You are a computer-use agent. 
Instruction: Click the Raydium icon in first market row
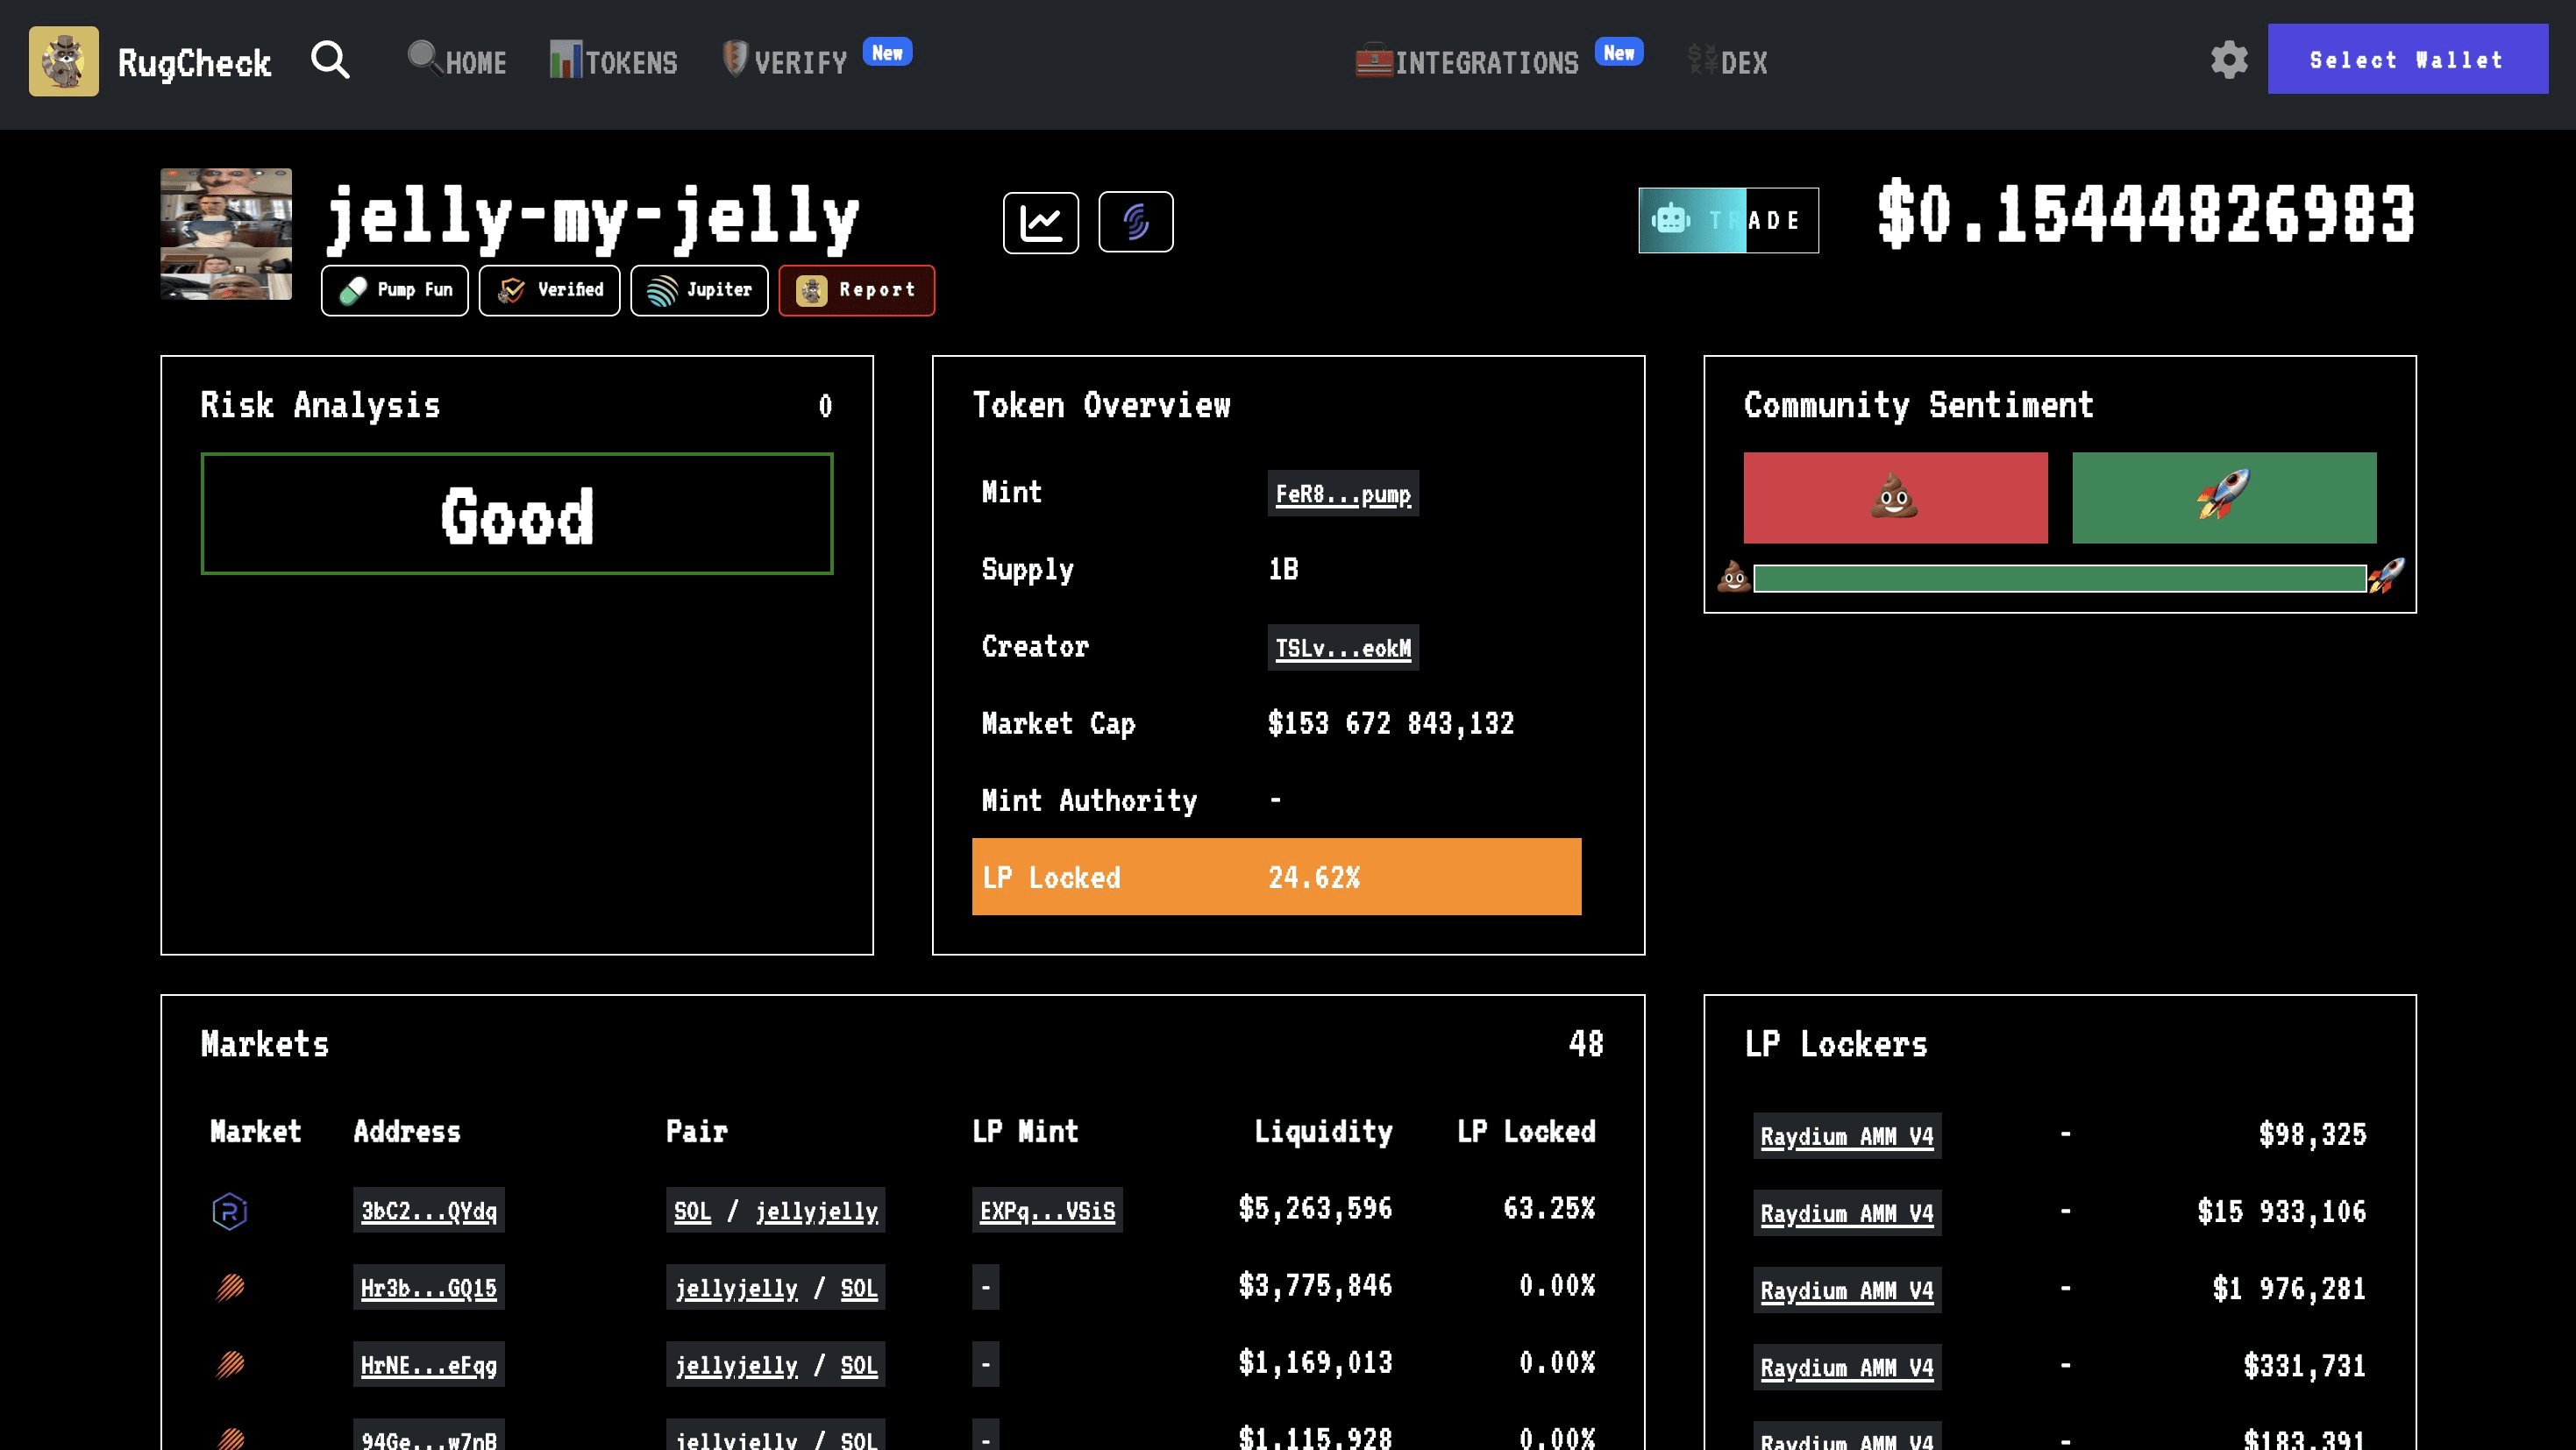(230, 1211)
